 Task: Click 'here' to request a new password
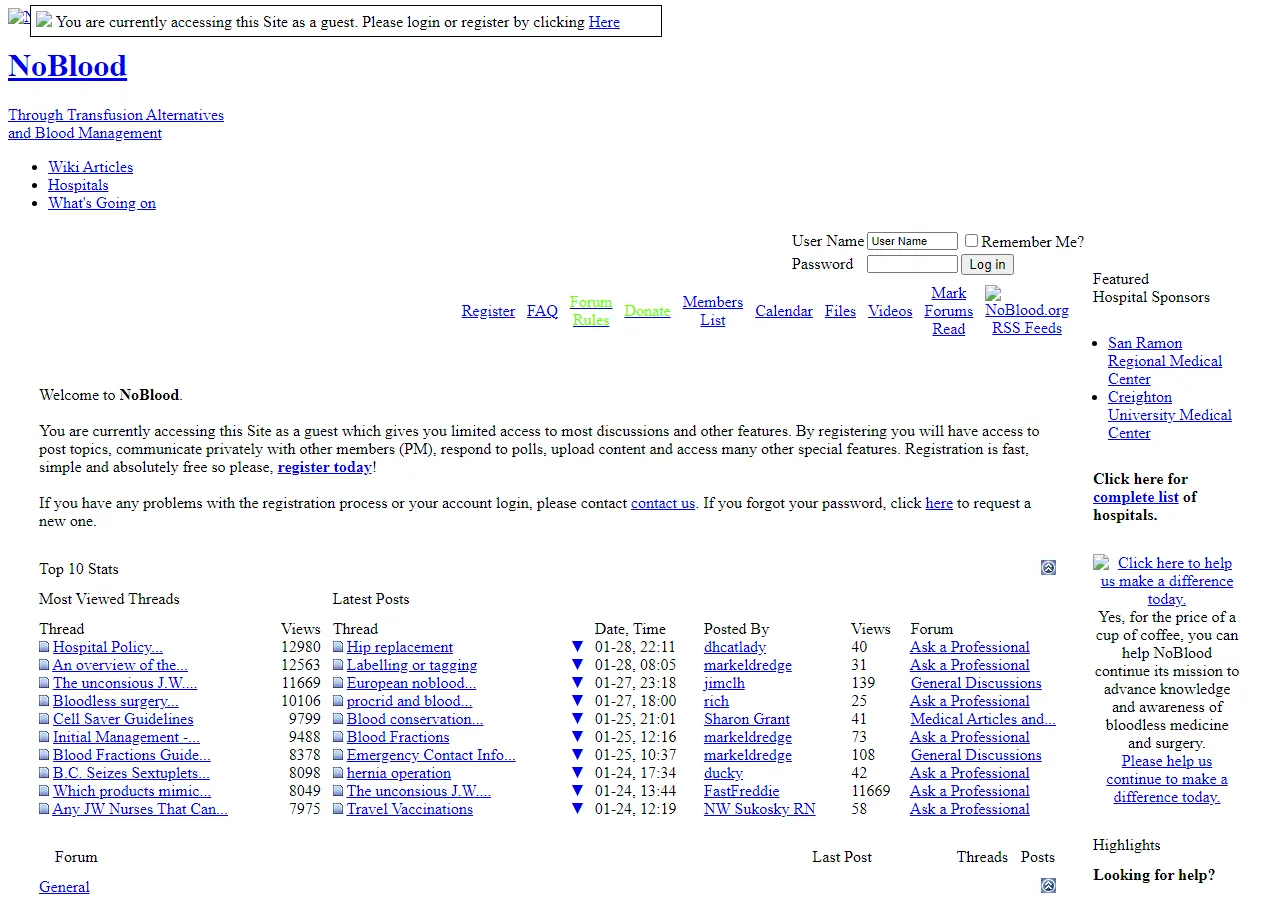click(939, 503)
